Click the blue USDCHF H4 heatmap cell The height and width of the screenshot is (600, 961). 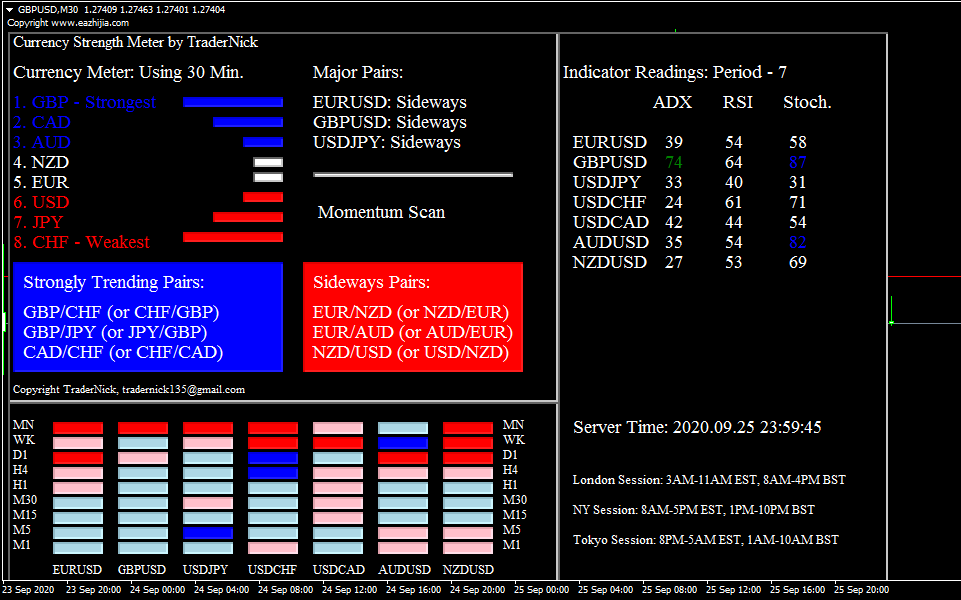pos(273,473)
